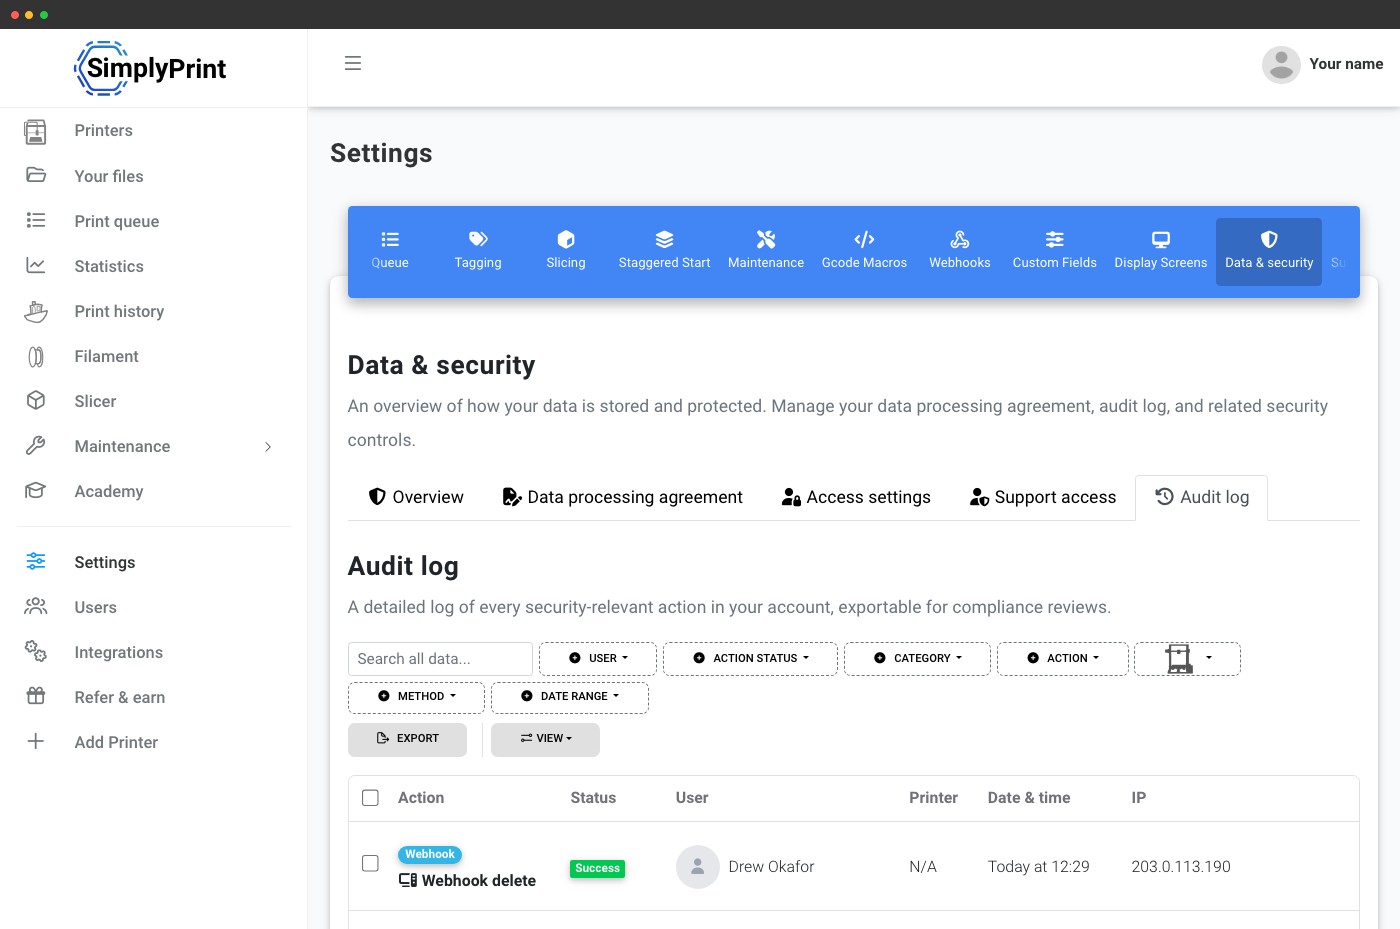The height and width of the screenshot is (929, 1400).
Task: Open Your files folder icon
Action: pyautogui.click(x=36, y=175)
